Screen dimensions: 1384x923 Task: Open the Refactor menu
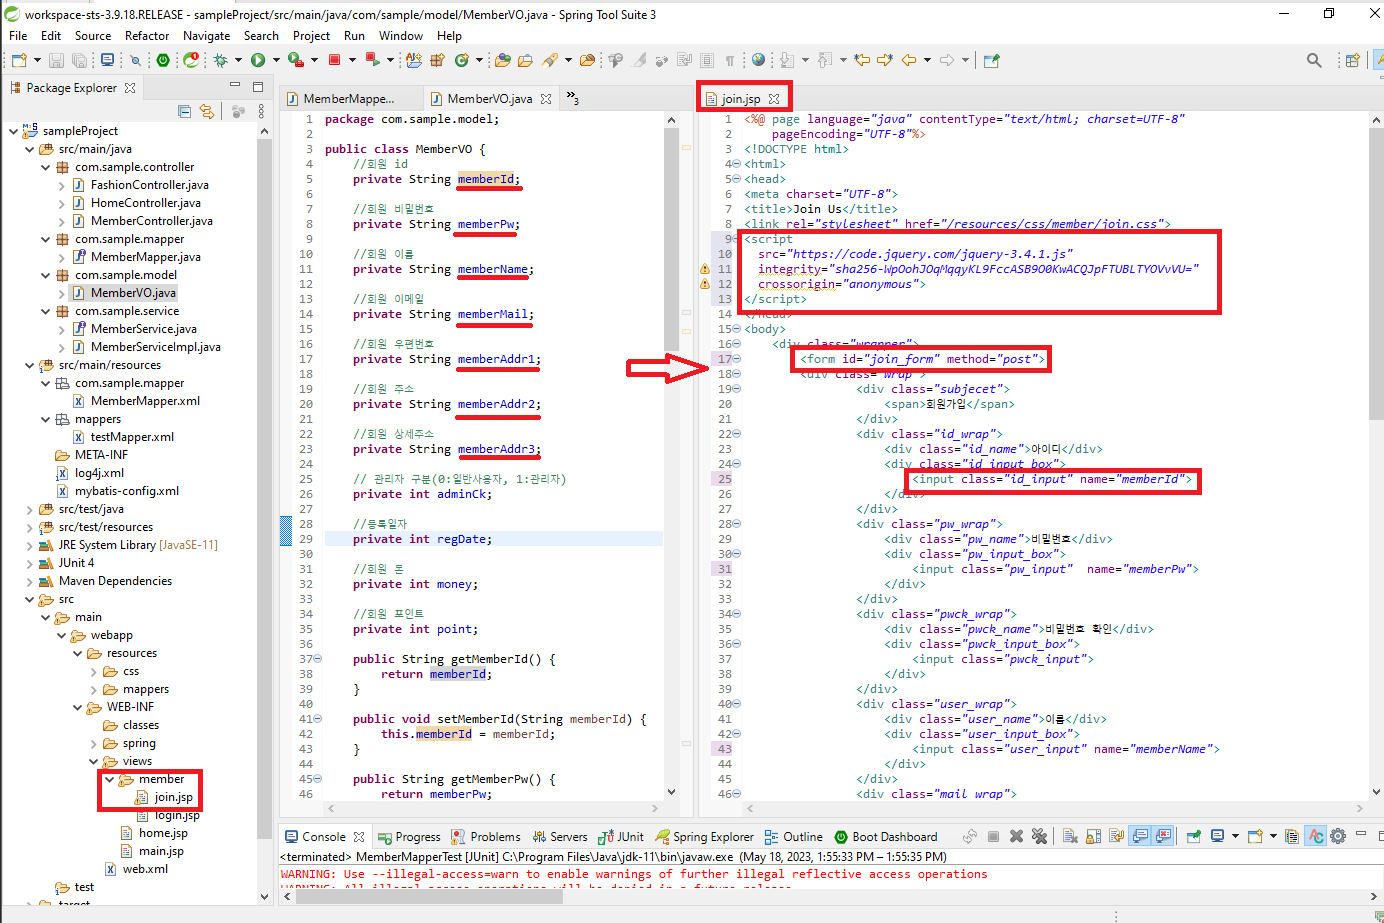click(147, 35)
